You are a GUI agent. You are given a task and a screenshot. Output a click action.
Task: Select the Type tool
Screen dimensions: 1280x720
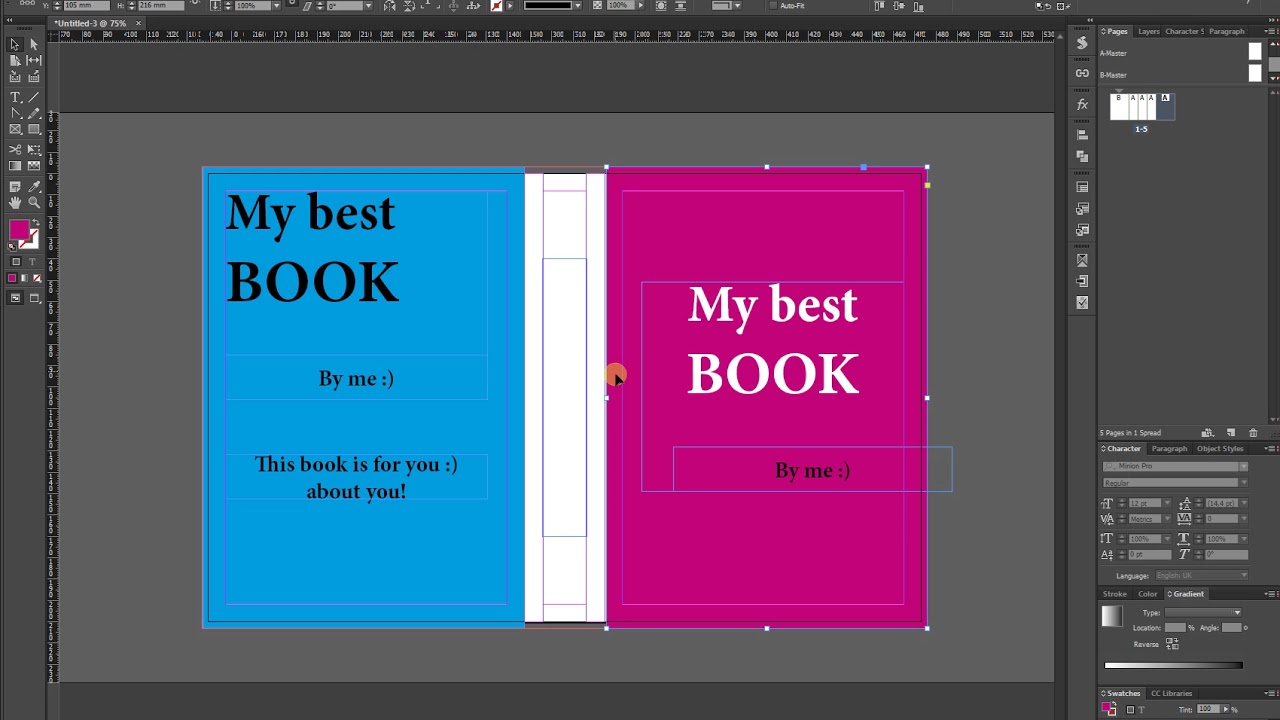pyautogui.click(x=15, y=97)
